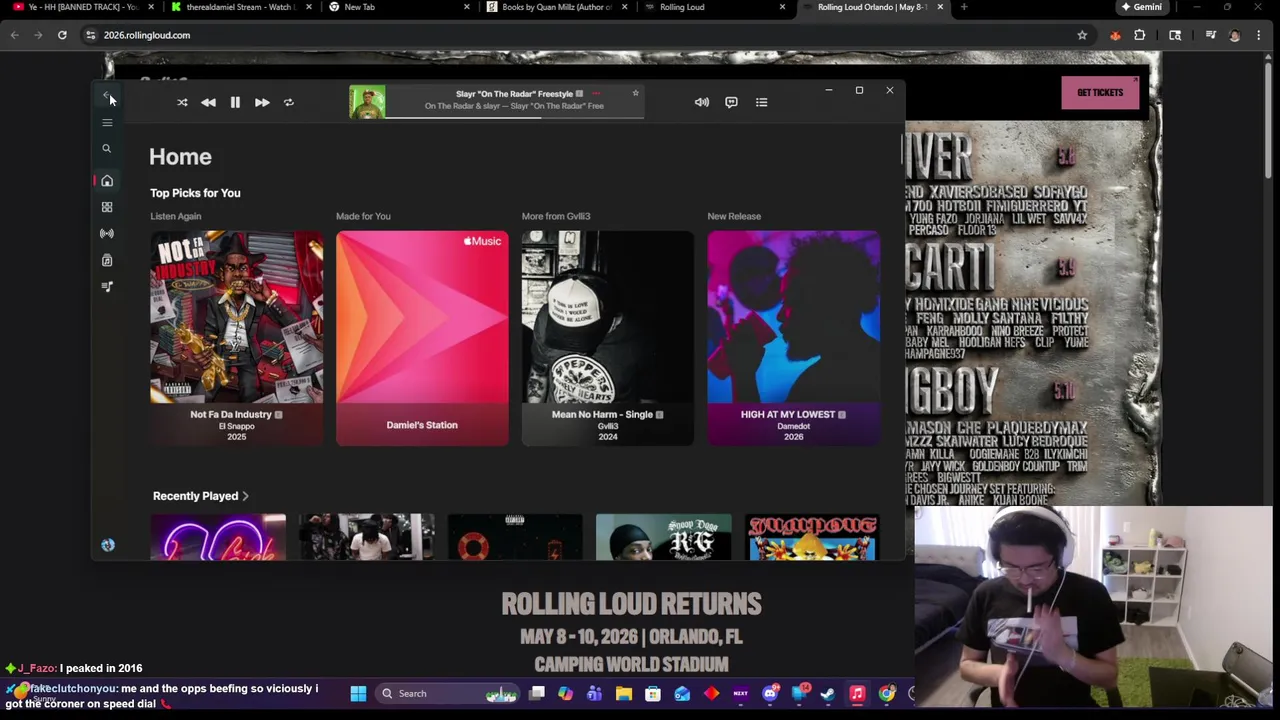Open Apple Music from the taskbar
The image size is (1280, 720).
(x=857, y=693)
